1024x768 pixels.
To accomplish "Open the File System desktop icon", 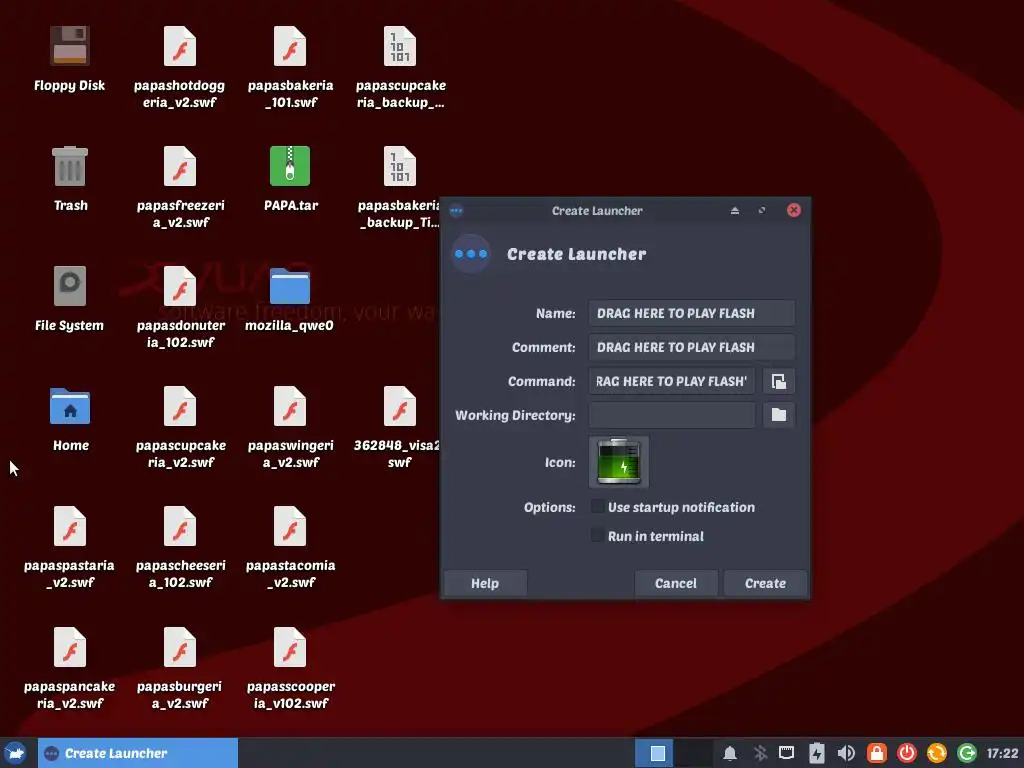I will click(x=69, y=286).
